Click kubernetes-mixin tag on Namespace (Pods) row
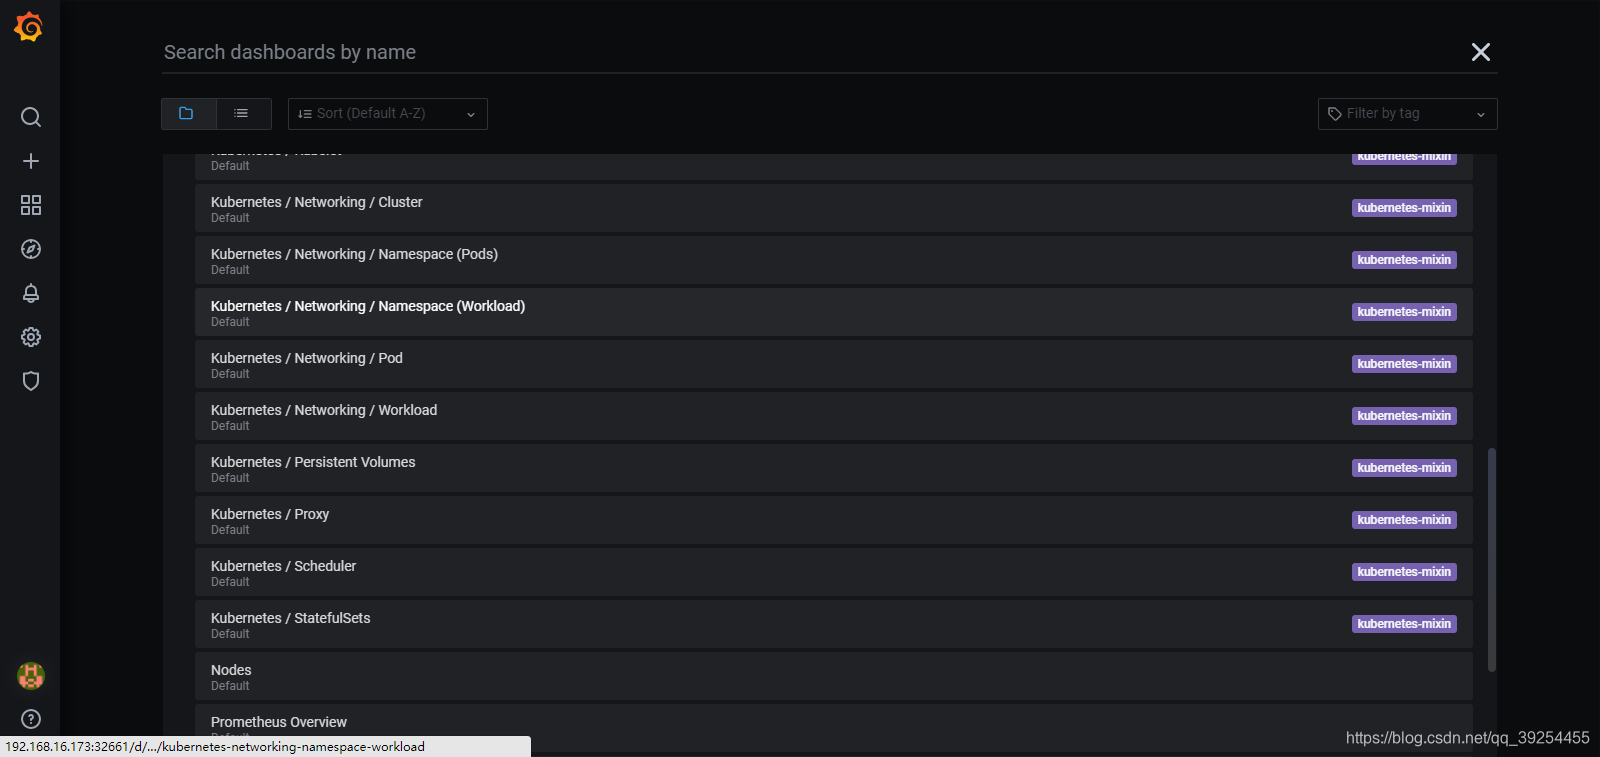The height and width of the screenshot is (757, 1600). coord(1404,260)
